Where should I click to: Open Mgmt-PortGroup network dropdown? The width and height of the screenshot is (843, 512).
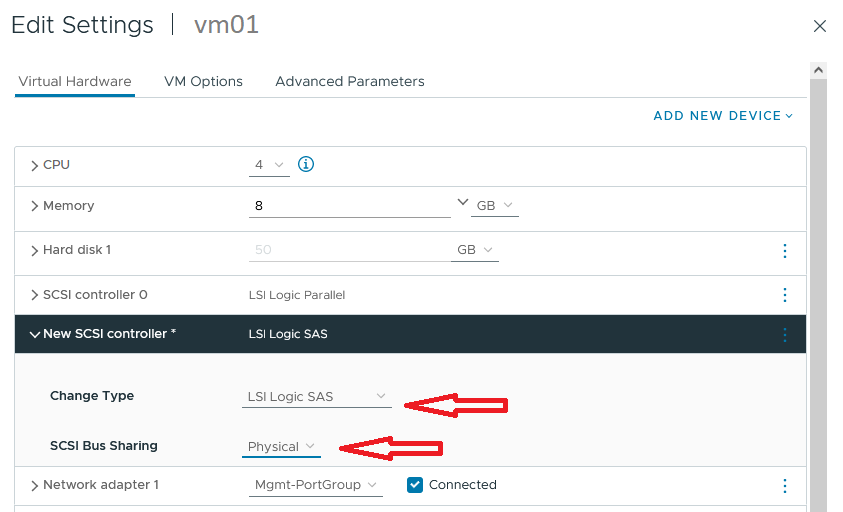[x=316, y=485]
